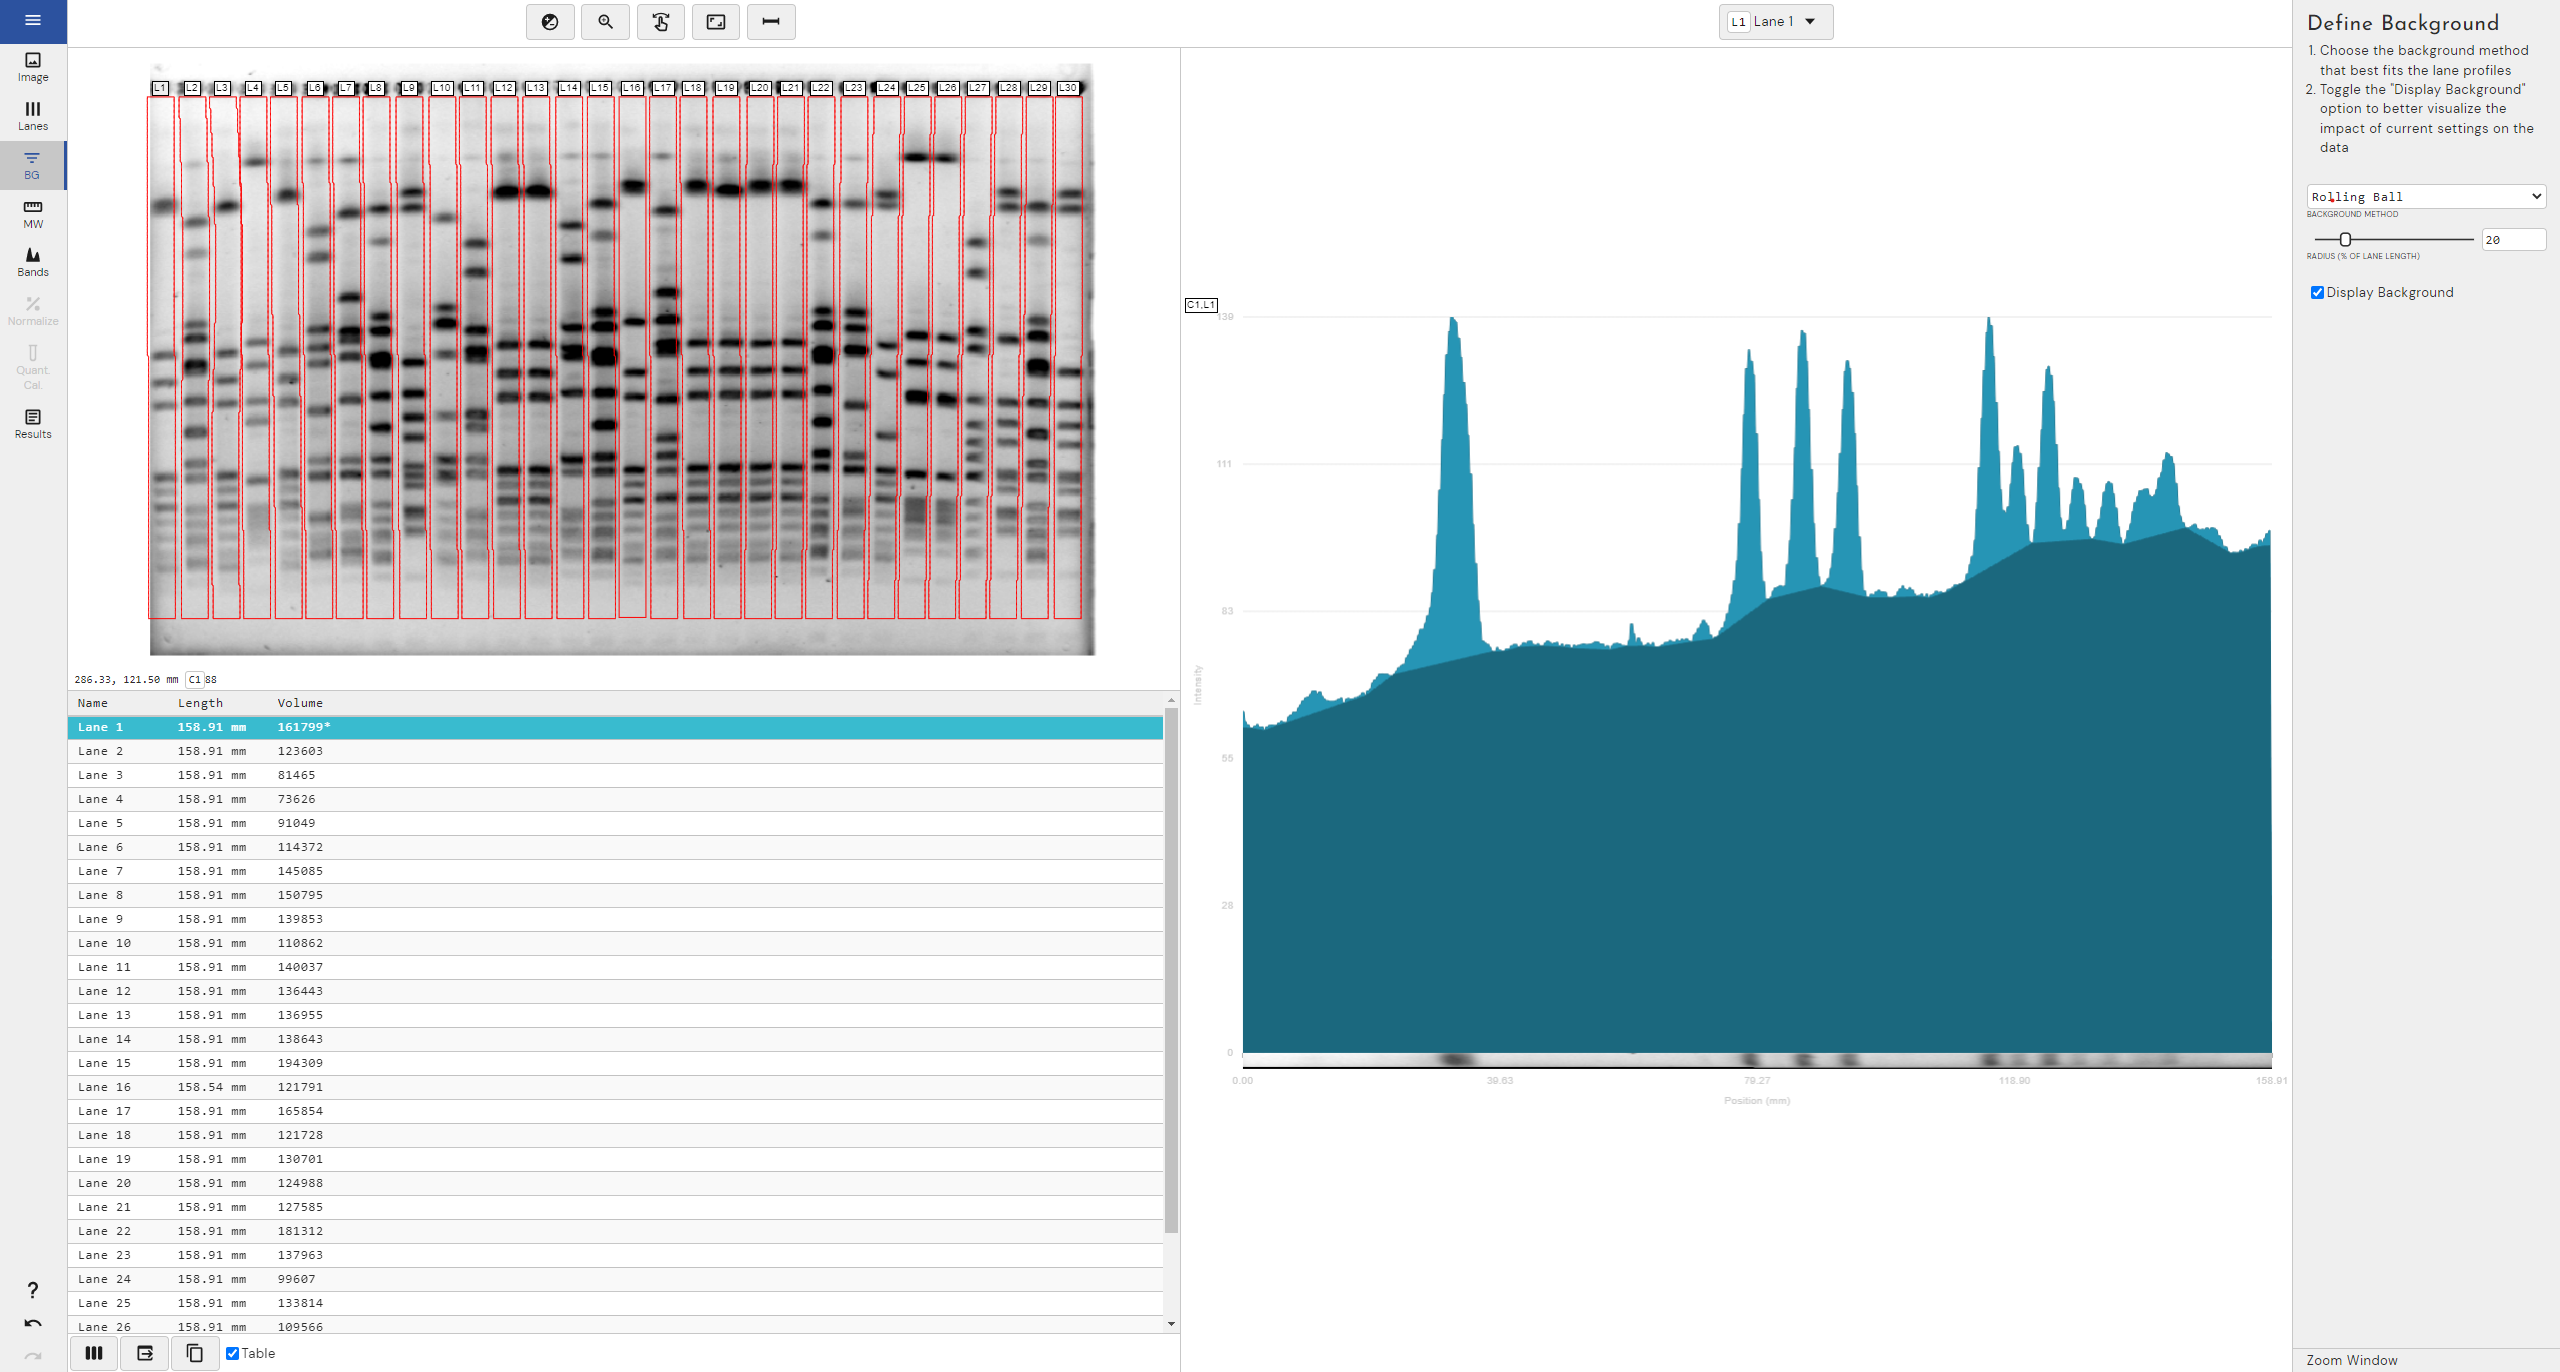Select the zoom-in magnifier tool
2560x1372 pixels.
pos(605,22)
